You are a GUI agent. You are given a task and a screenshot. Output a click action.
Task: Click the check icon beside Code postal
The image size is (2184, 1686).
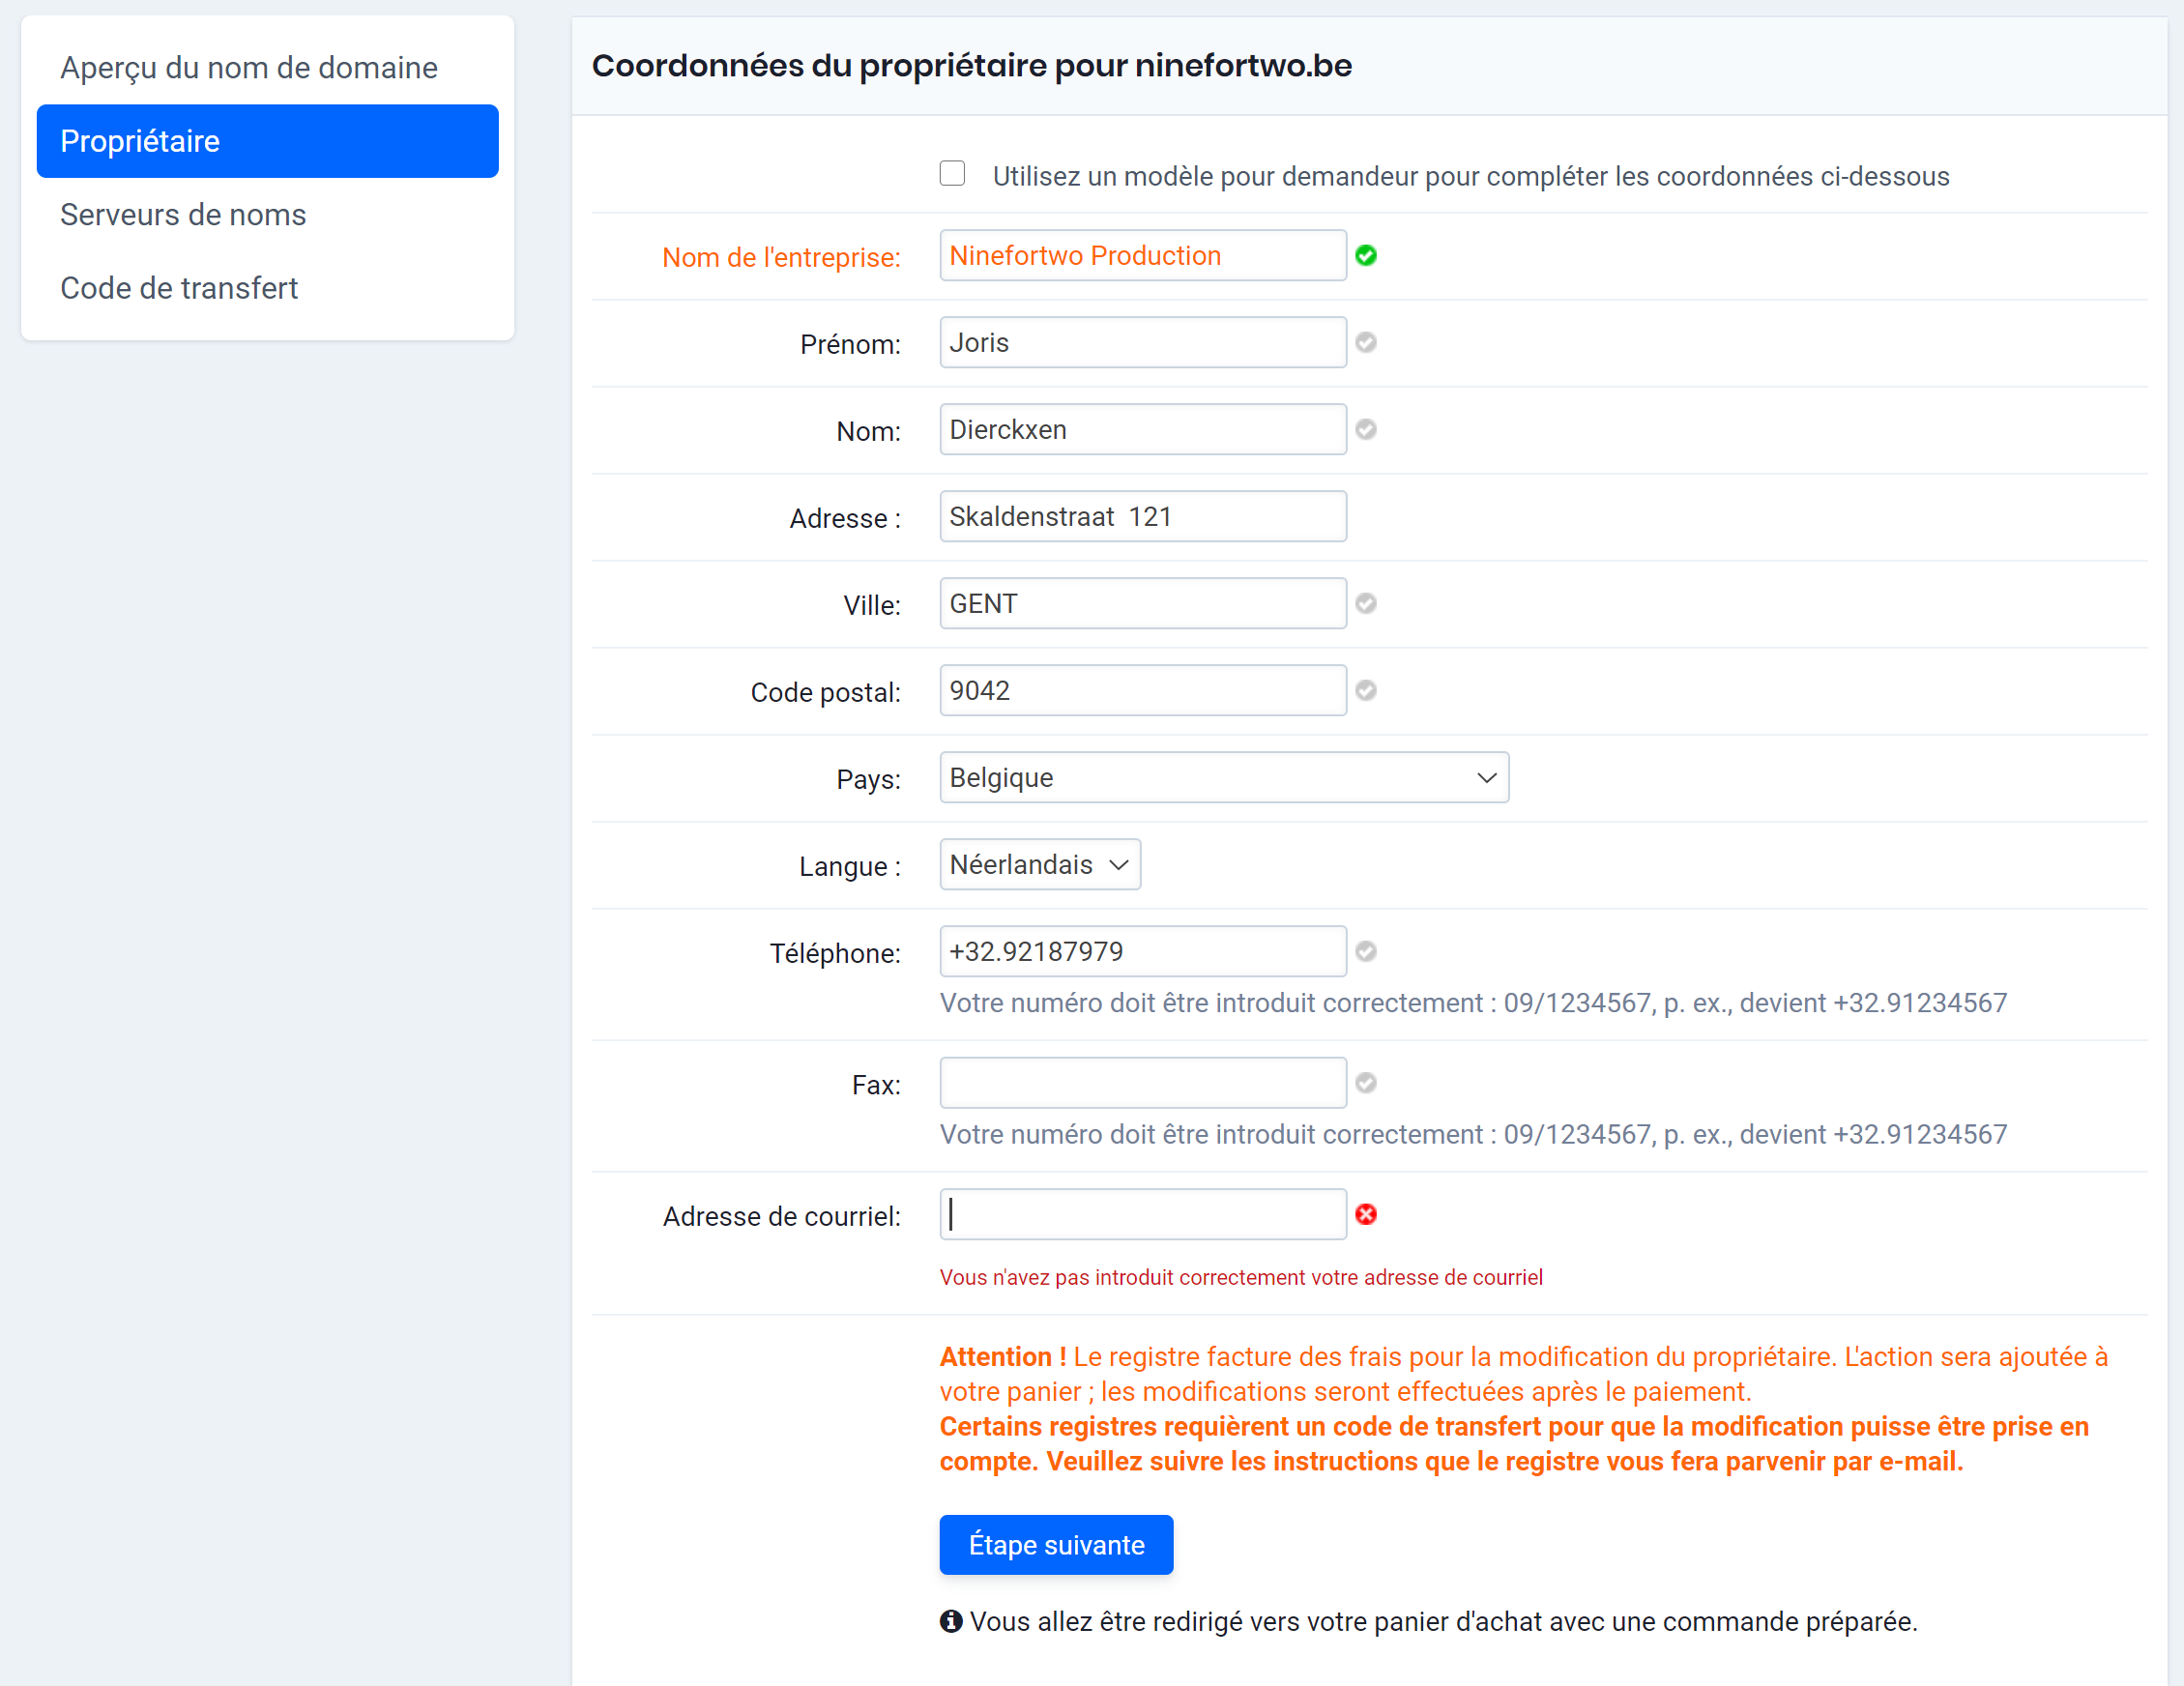(1367, 690)
